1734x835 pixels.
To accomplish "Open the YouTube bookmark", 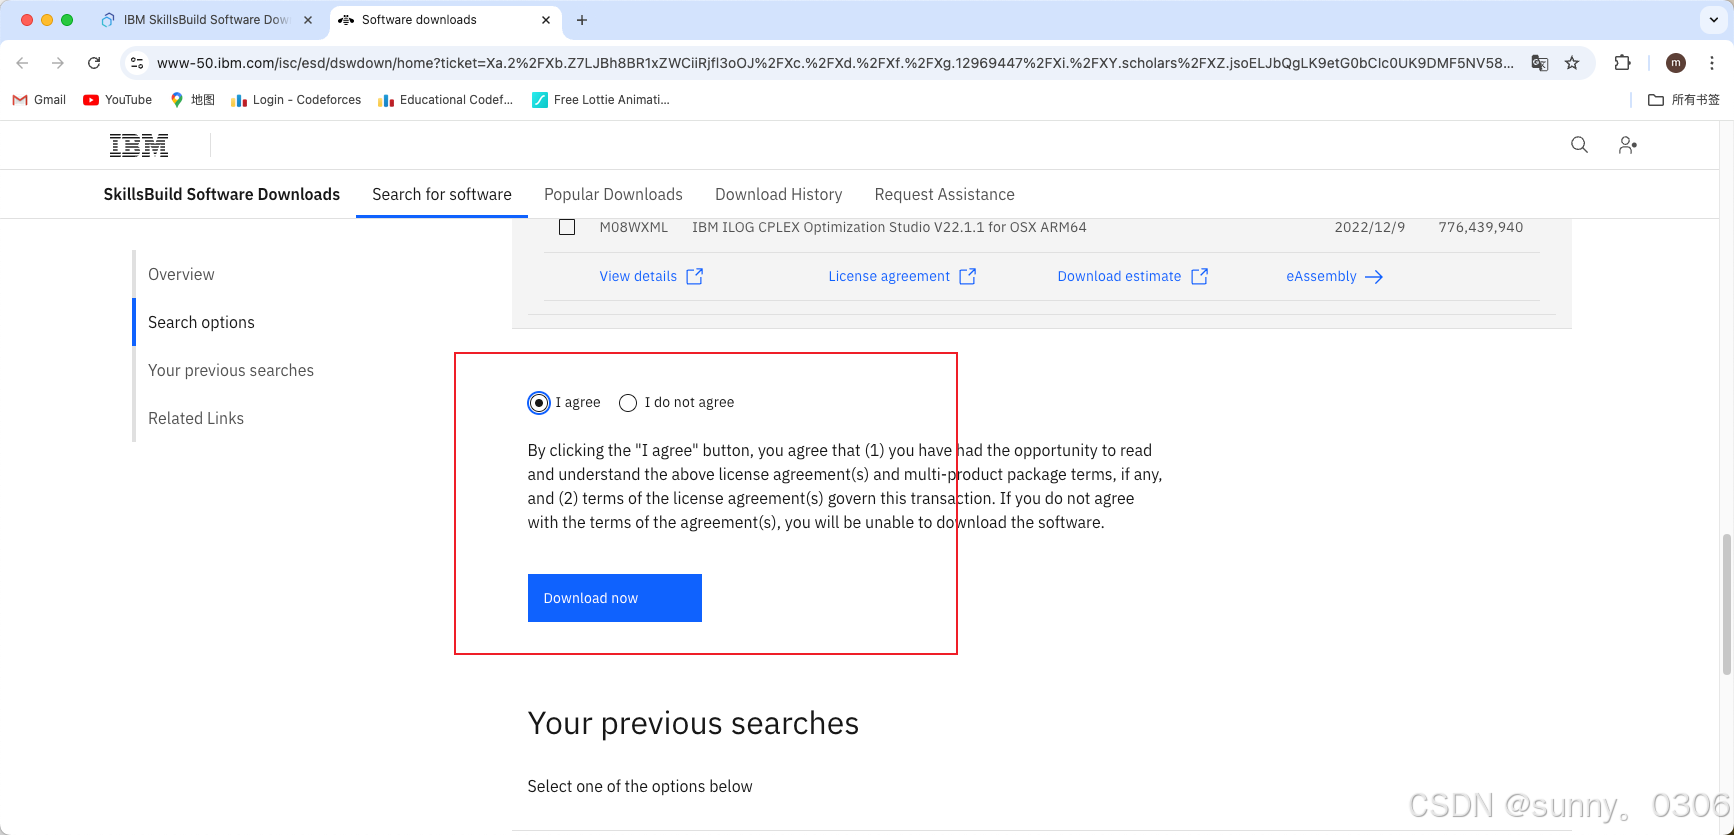I will point(118,100).
